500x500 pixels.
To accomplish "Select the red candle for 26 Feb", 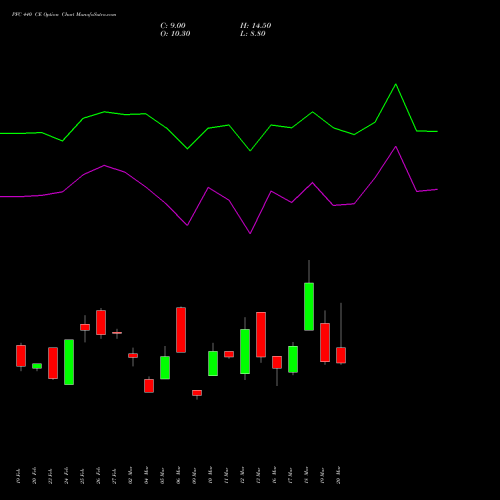I will (x=101, y=322).
